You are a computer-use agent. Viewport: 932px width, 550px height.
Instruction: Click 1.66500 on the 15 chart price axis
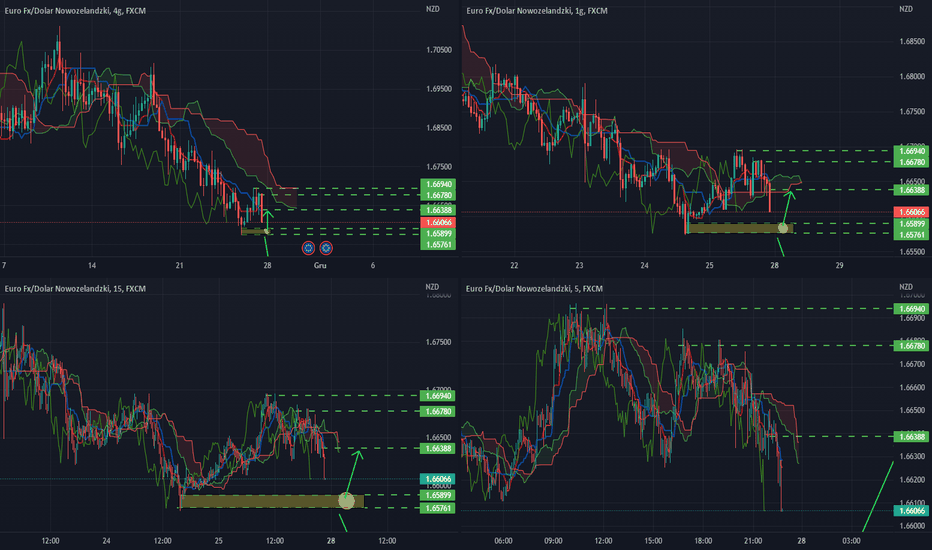click(439, 438)
